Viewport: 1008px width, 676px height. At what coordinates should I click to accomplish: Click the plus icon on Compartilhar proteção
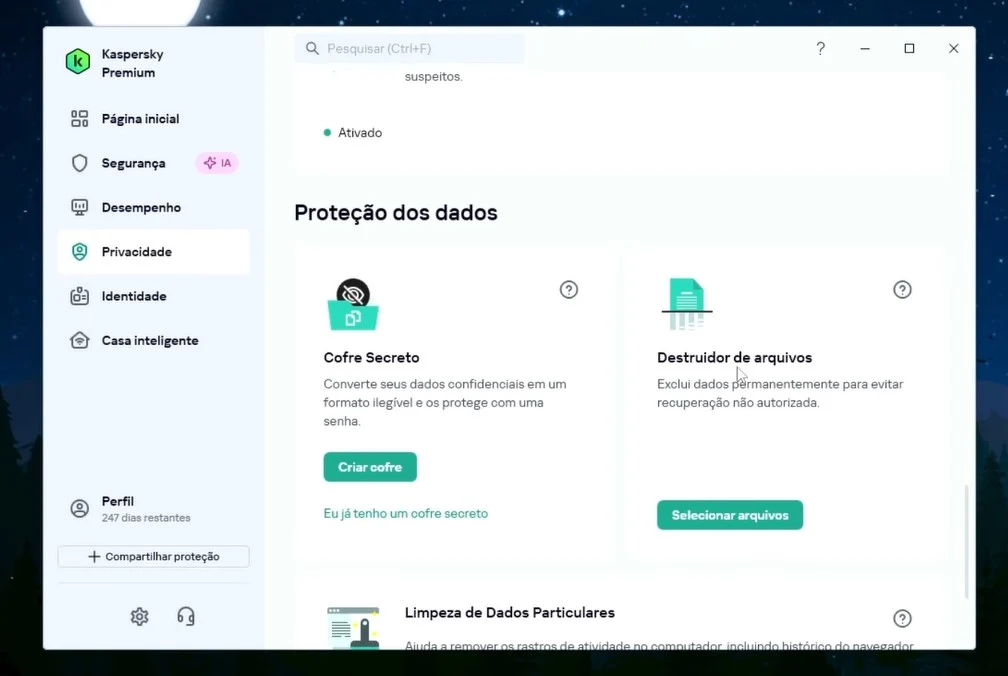(x=94, y=556)
